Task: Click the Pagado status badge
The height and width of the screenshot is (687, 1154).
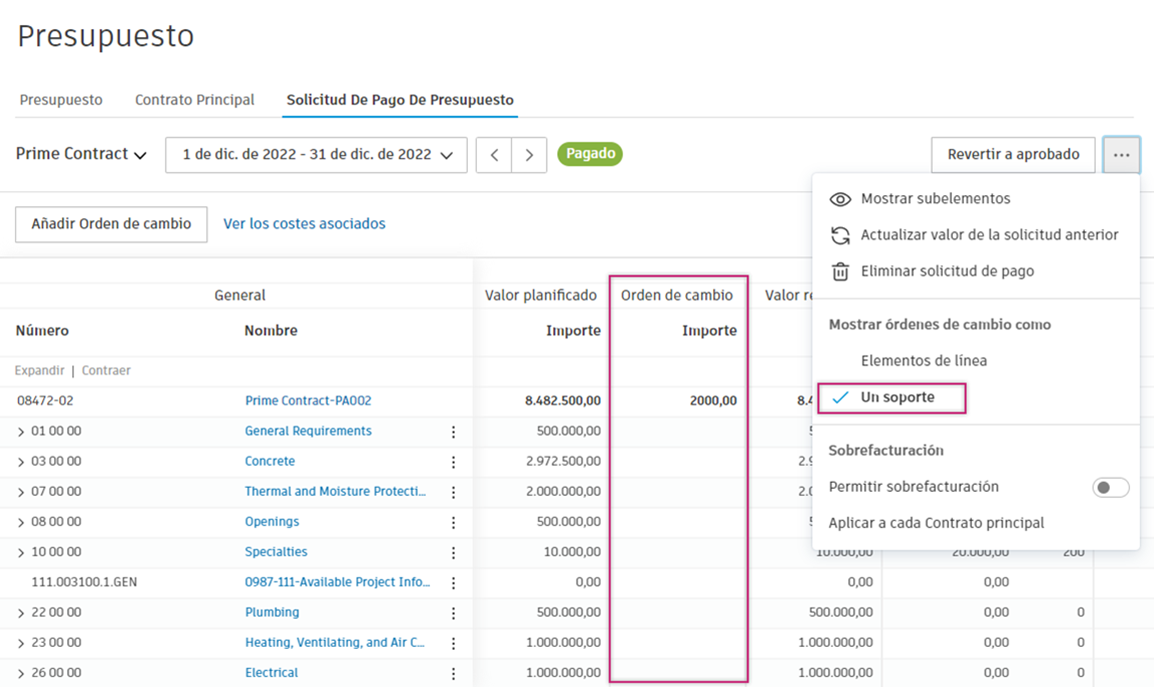Action: point(590,154)
